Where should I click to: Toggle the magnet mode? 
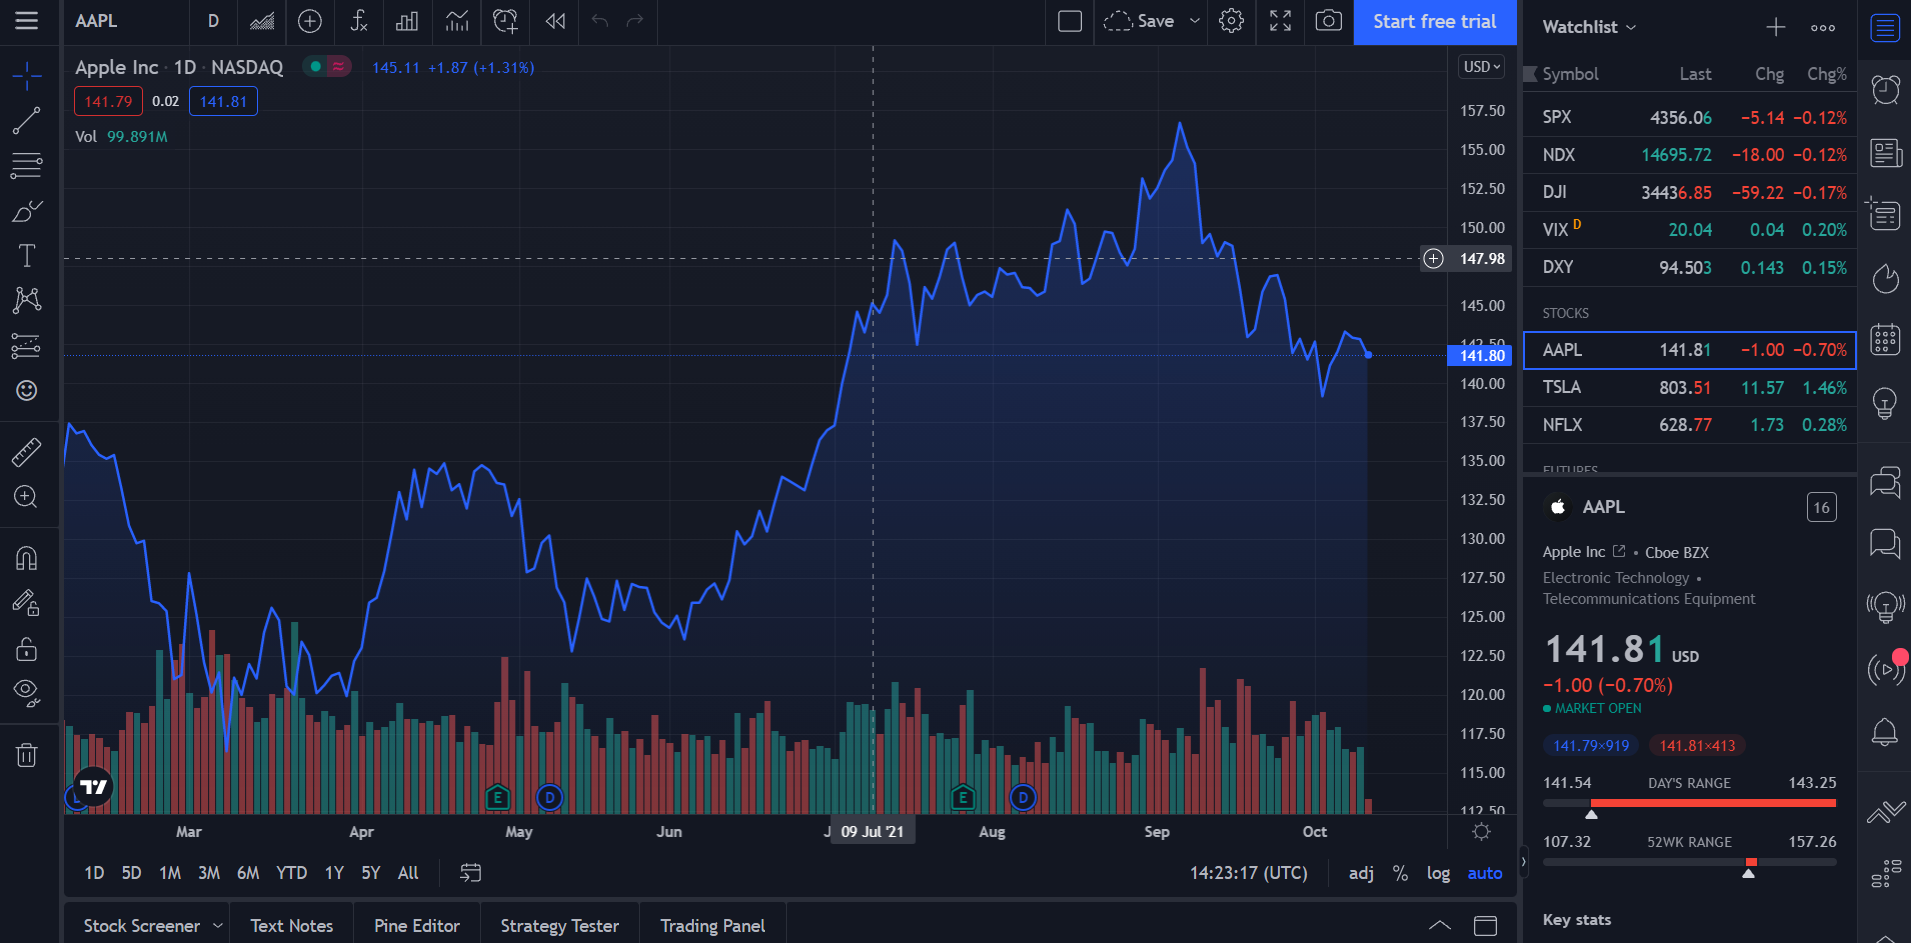click(x=27, y=558)
